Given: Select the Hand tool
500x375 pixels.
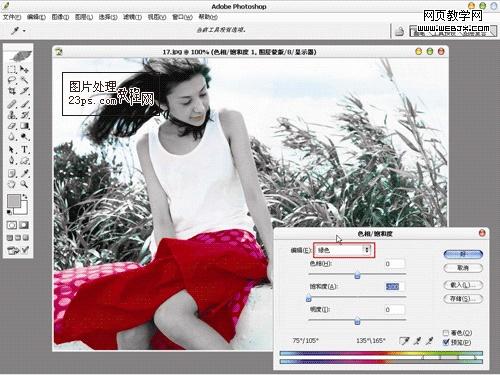Looking at the screenshot, I should tap(12, 184).
